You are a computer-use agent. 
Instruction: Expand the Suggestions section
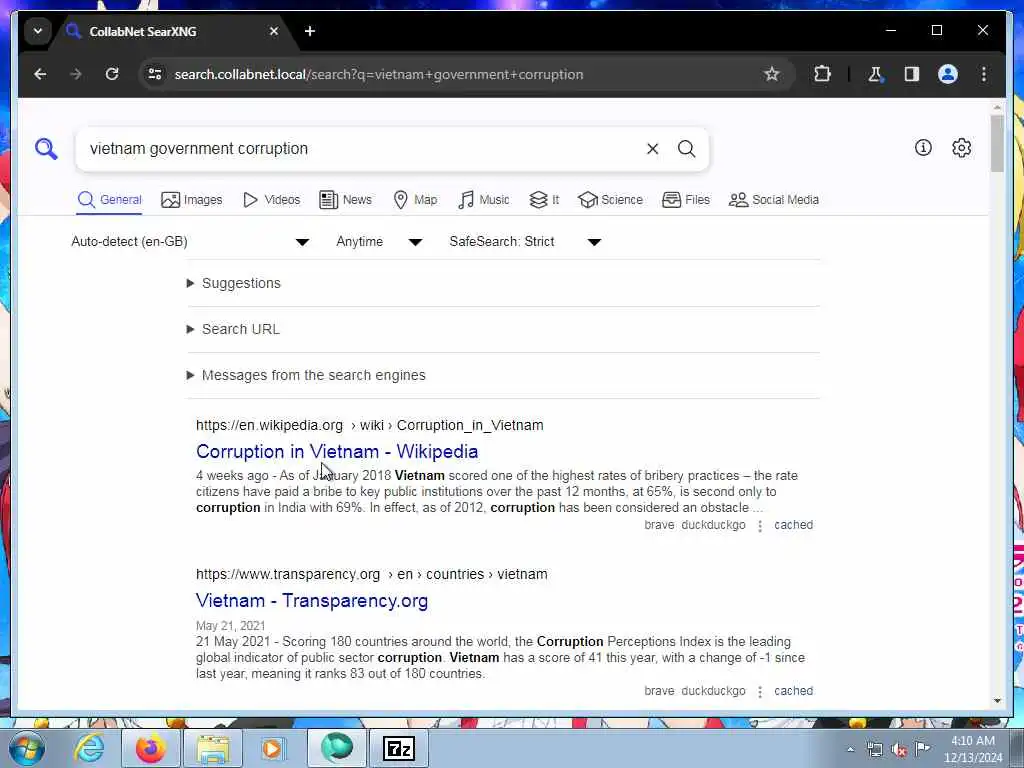click(234, 283)
